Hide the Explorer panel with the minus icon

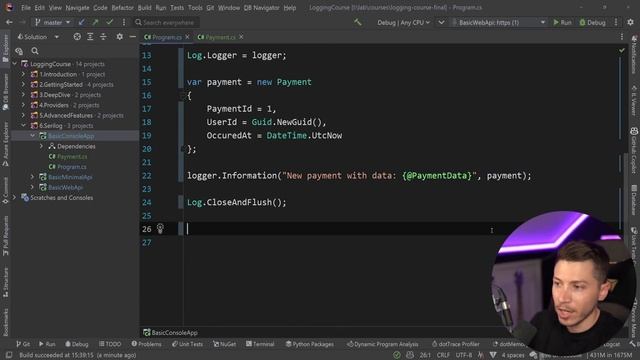(133, 37)
